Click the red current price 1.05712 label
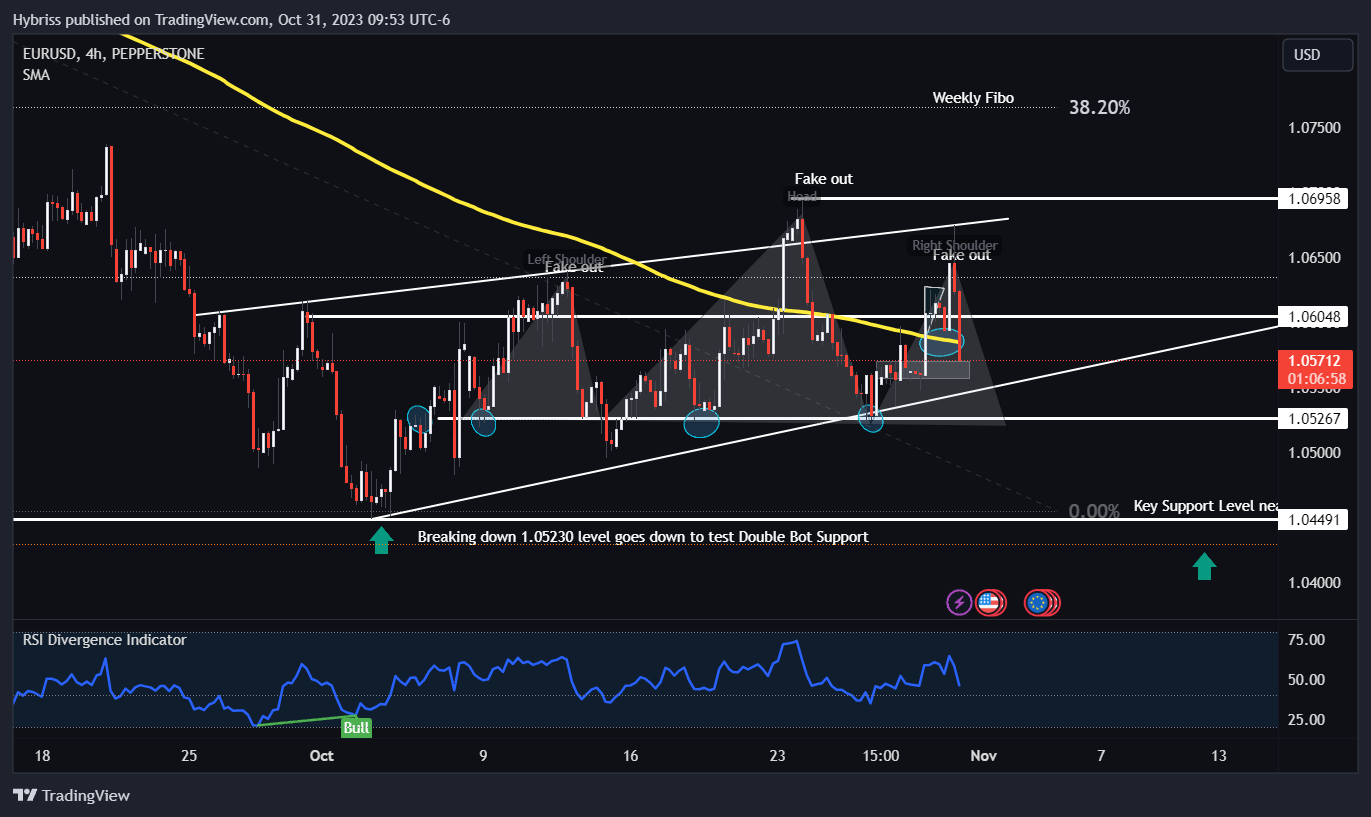Viewport: 1371px width, 817px height. pyautogui.click(x=1316, y=369)
